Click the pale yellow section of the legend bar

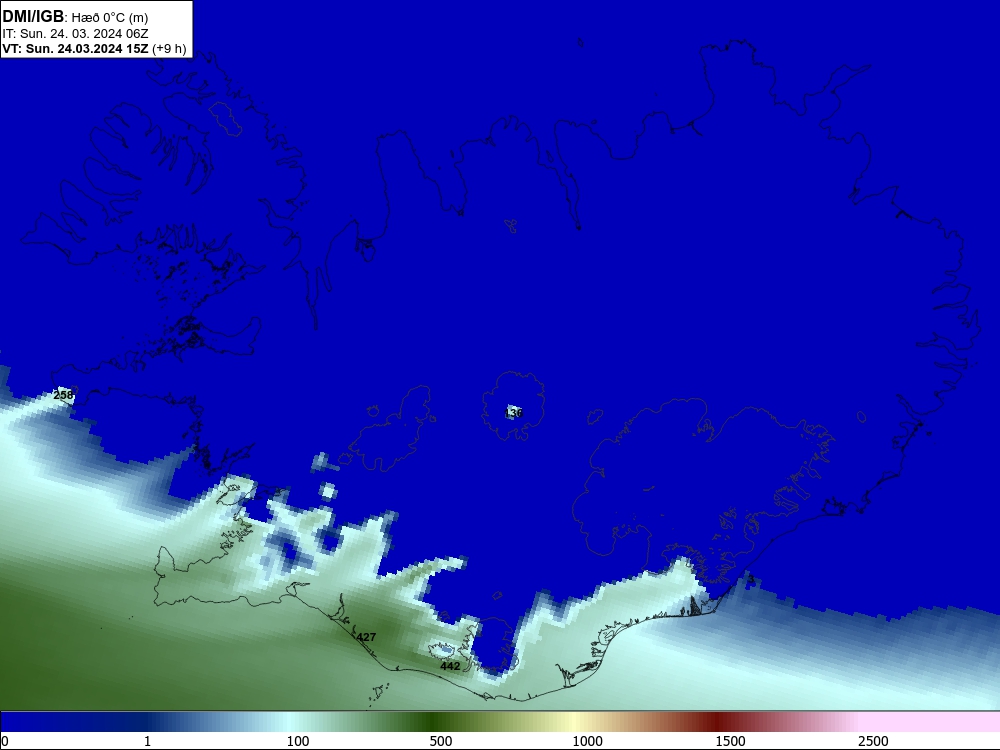click(x=574, y=722)
